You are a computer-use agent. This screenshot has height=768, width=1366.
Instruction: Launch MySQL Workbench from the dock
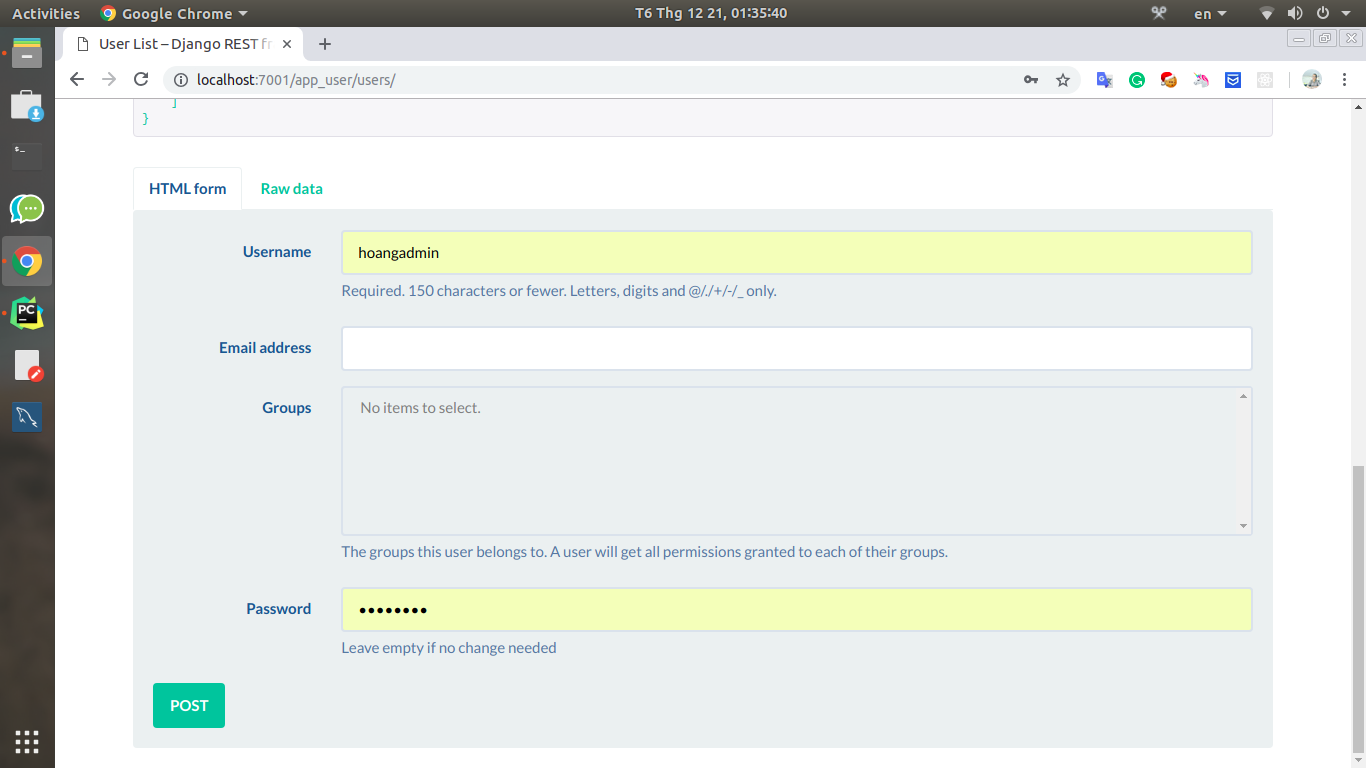[27, 417]
